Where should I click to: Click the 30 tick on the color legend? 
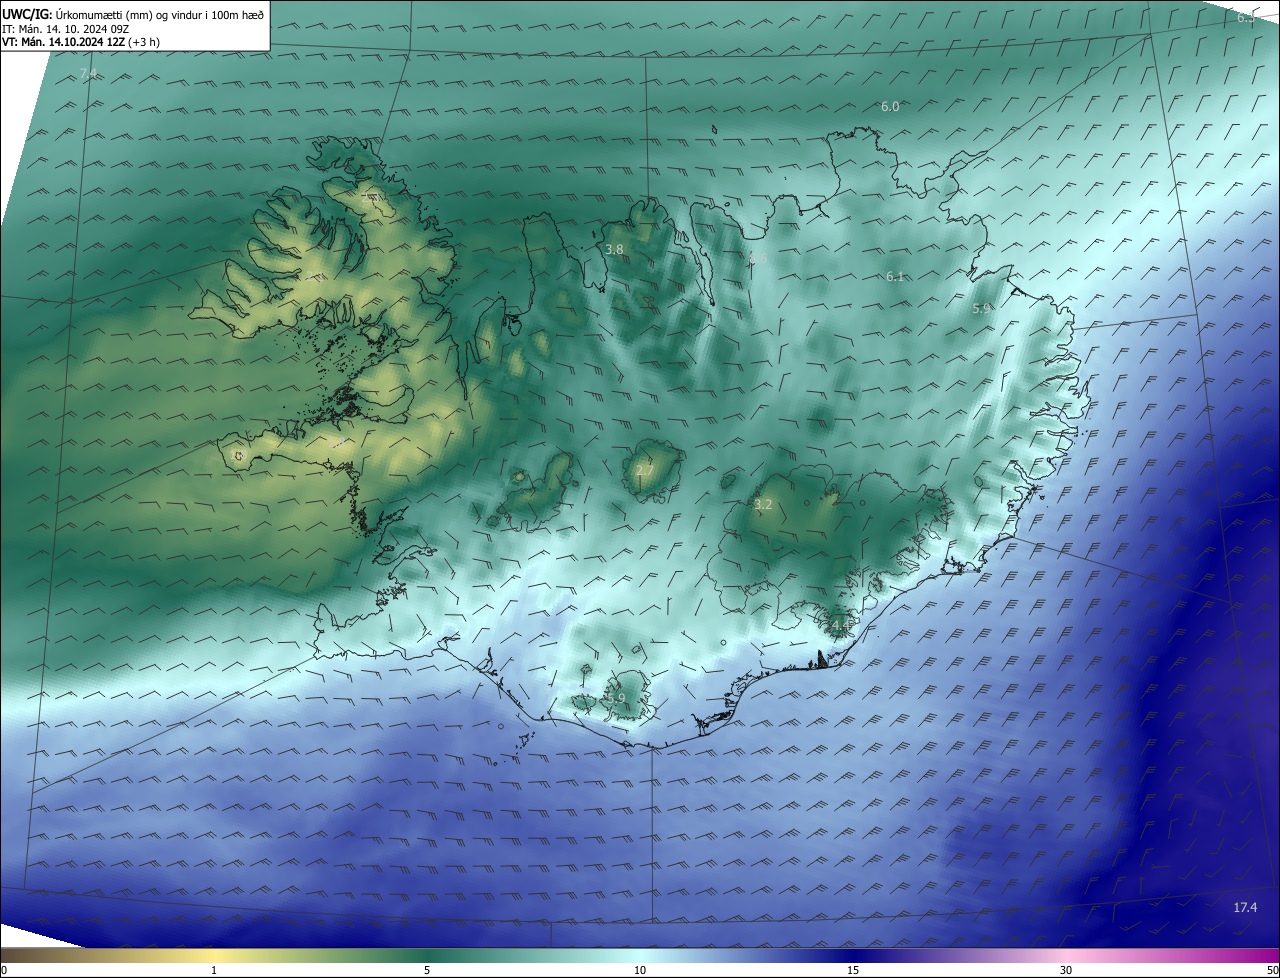pos(1066,970)
